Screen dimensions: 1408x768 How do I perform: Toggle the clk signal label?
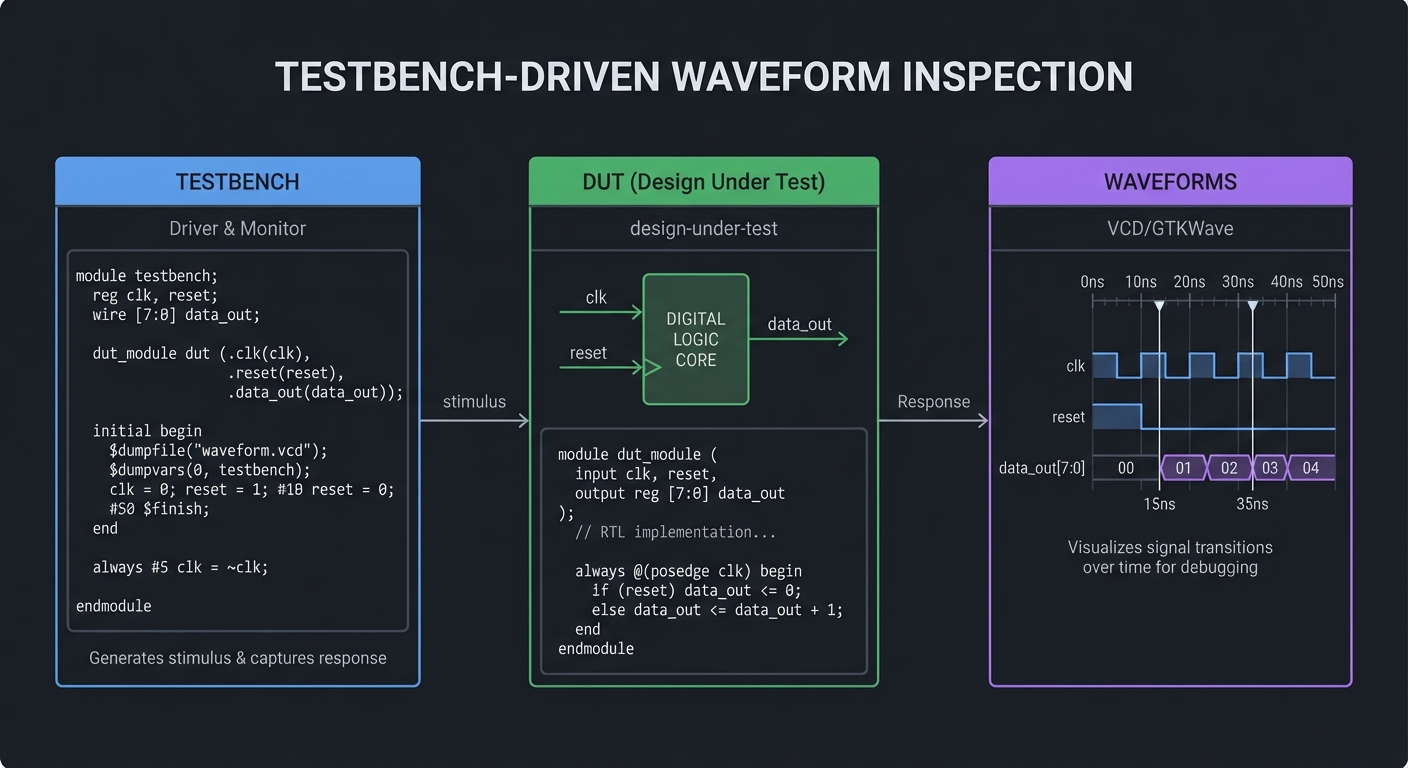coord(1074,366)
